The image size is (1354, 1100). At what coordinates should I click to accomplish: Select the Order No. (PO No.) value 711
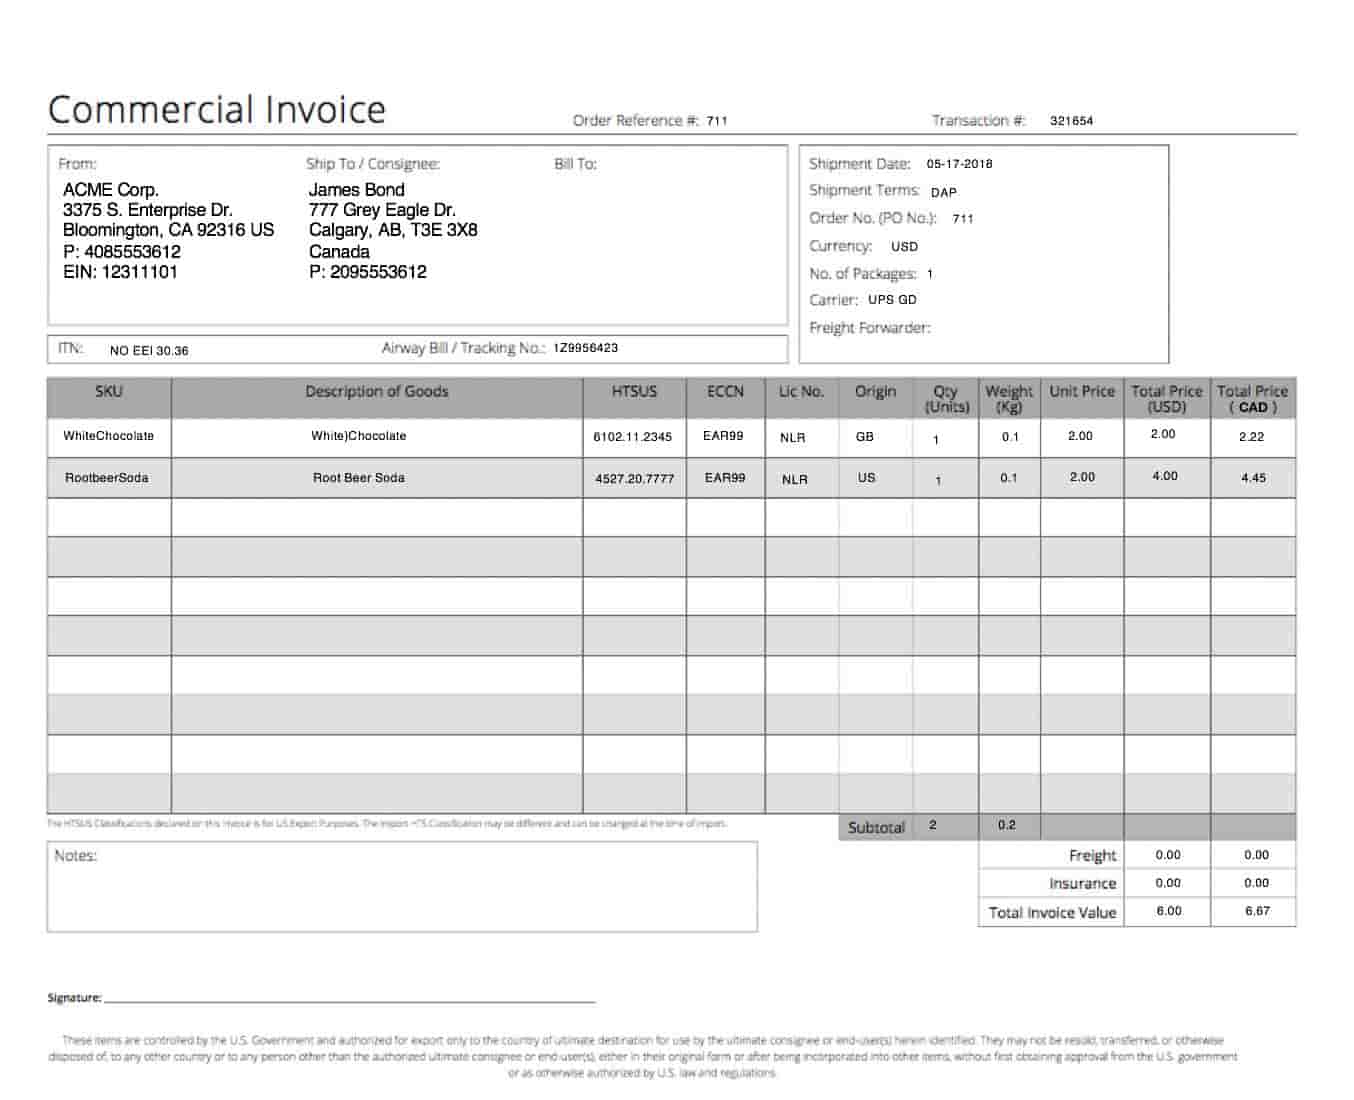(x=963, y=219)
